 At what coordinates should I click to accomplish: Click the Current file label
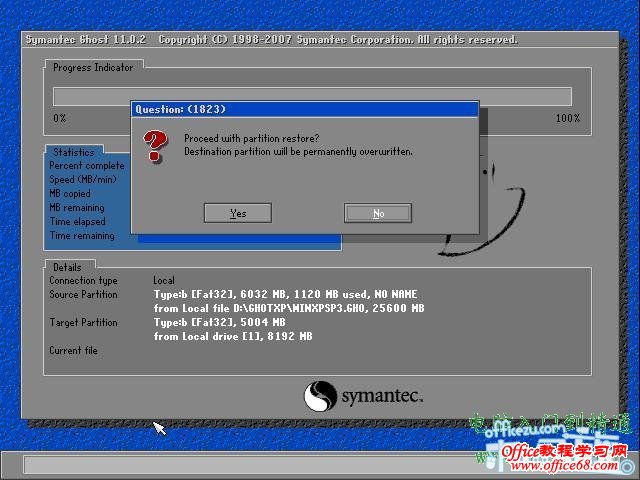[x=73, y=350]
